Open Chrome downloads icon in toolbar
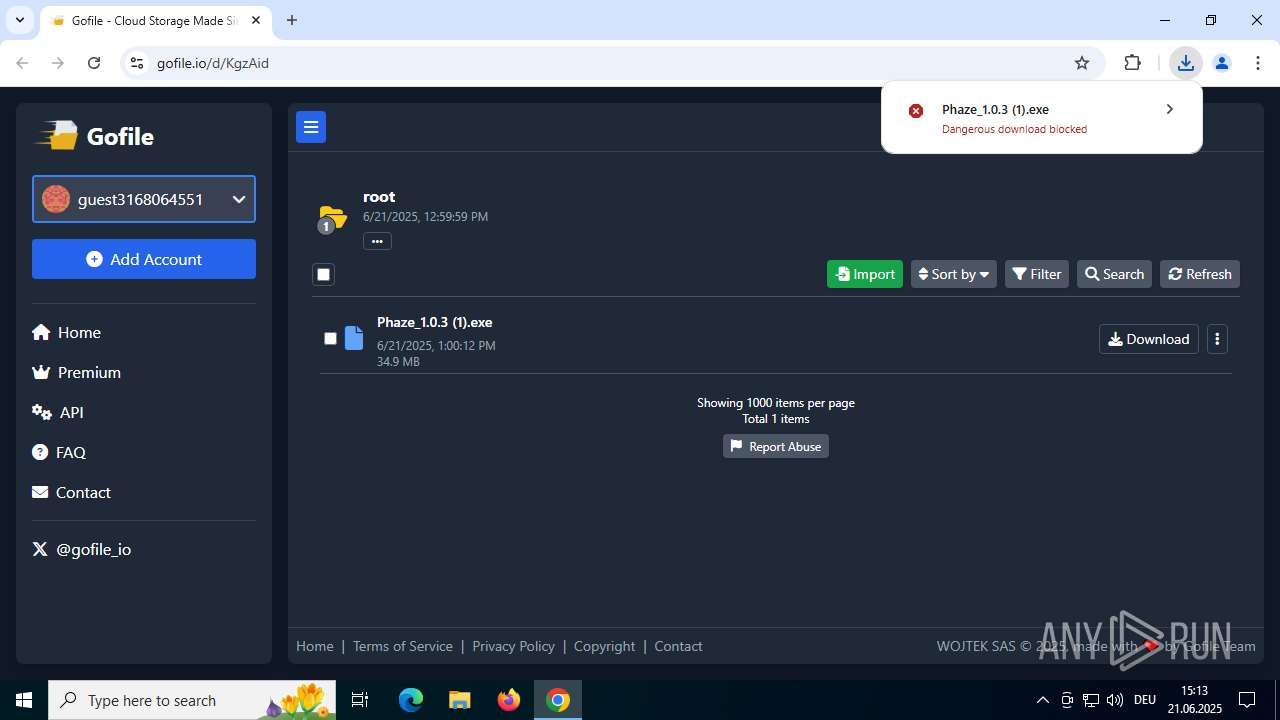This screenshot has height=720, width=1280. [x=1185, y=63]
